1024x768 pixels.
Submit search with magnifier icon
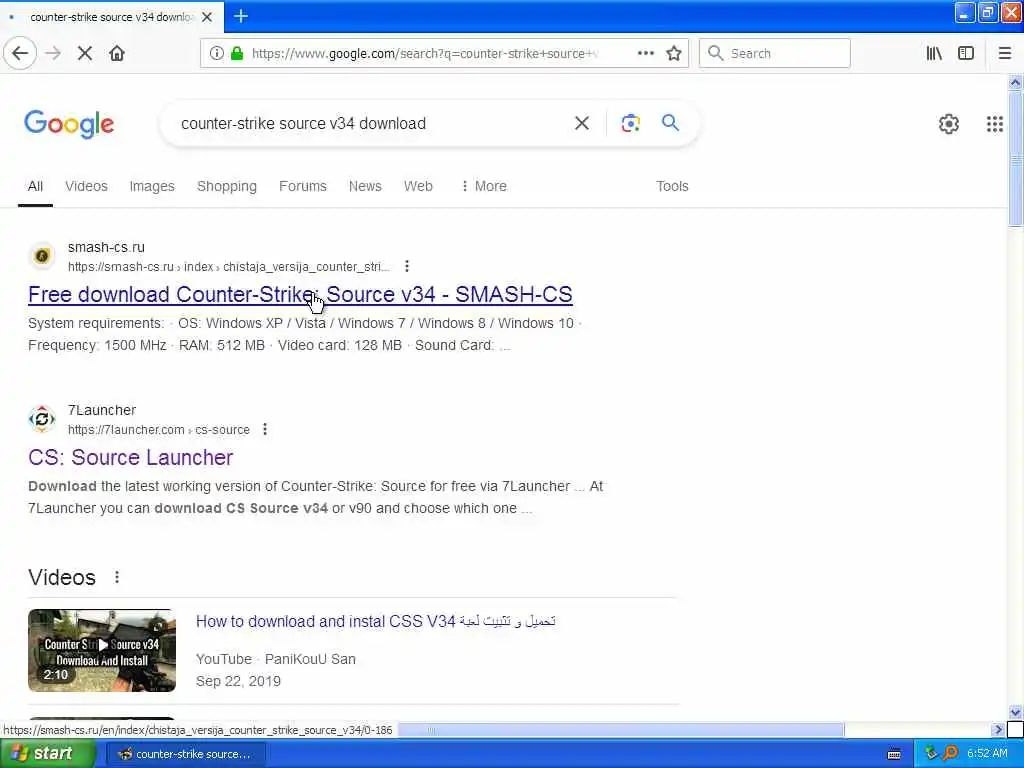pos(670,122)
